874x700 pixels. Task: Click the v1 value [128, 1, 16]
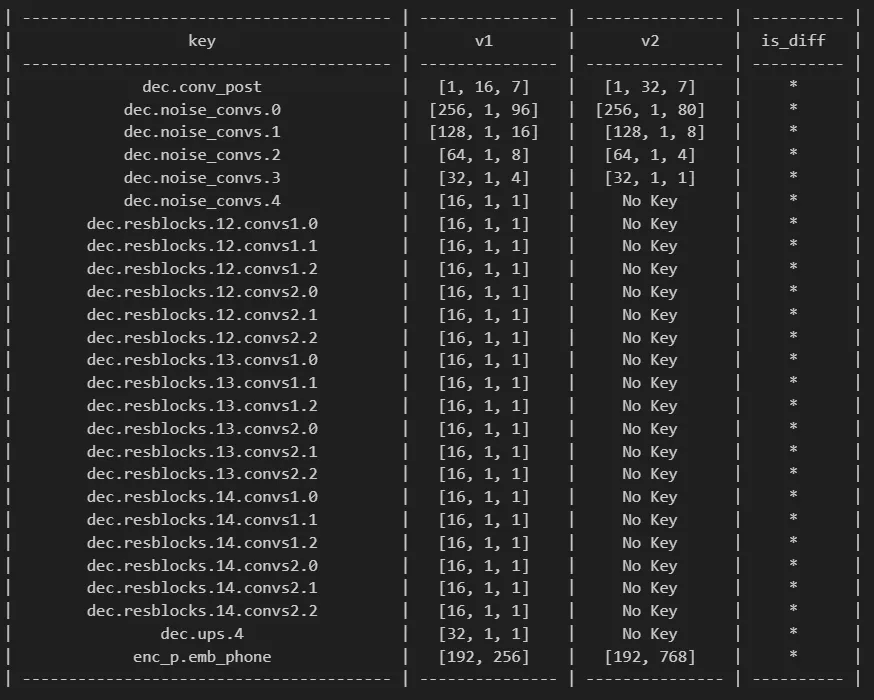point(484,133)
